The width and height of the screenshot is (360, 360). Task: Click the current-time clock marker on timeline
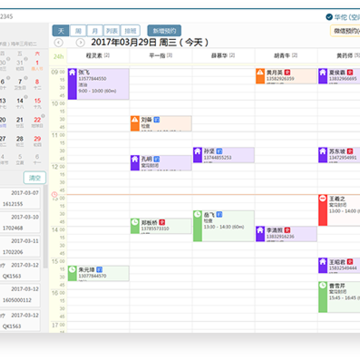click(x=54, y=195)
